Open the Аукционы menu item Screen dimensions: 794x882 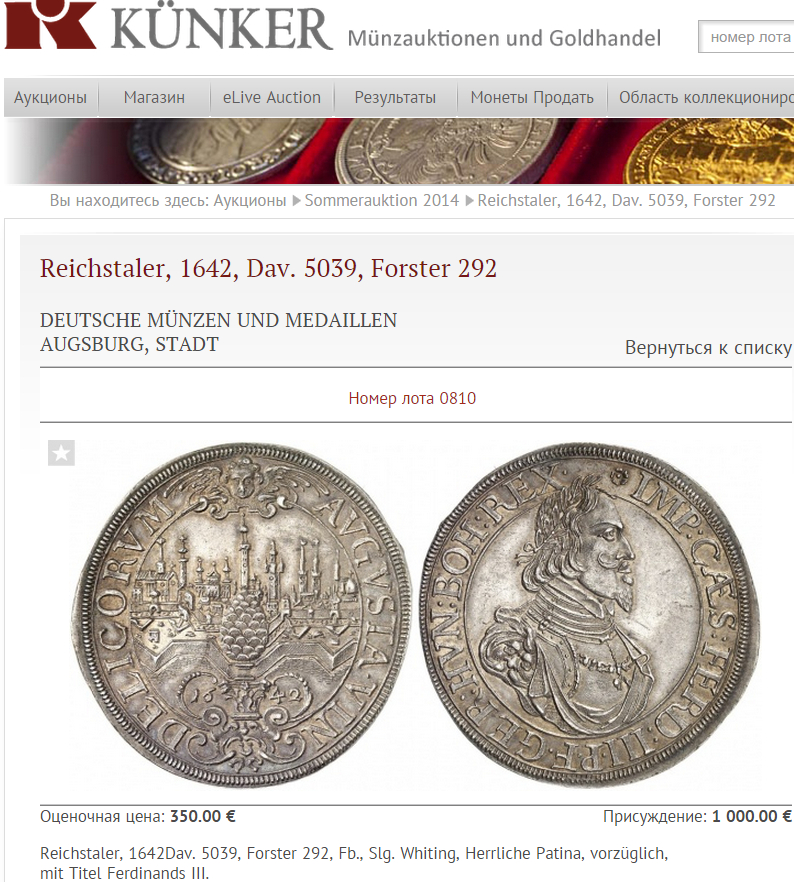[x=51, y=97]
